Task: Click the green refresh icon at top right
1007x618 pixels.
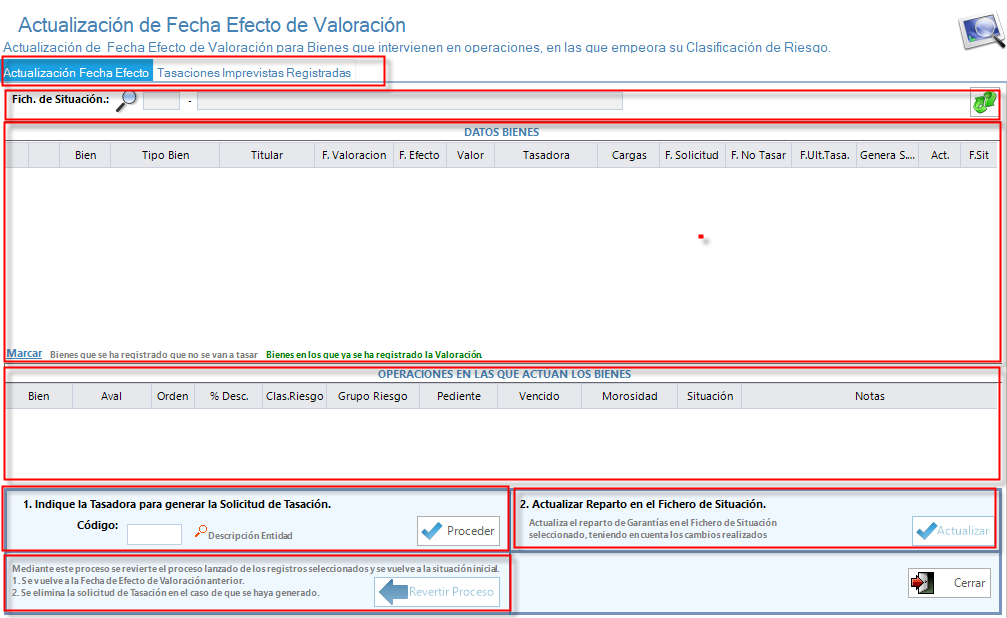Action: 983,102
